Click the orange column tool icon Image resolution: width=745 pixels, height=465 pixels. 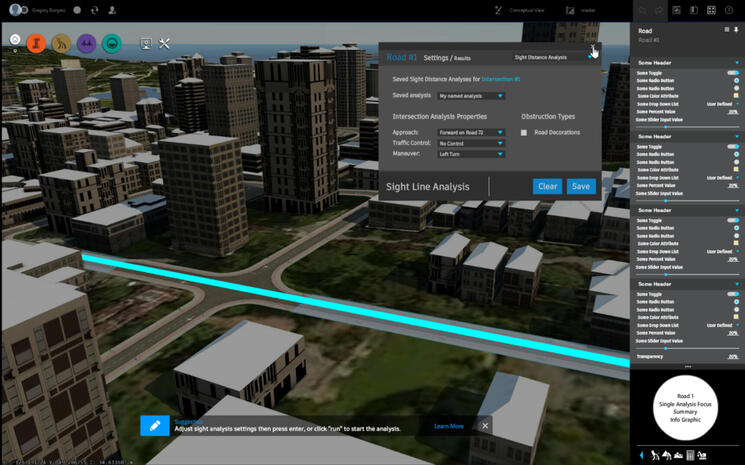pos(37,43)
